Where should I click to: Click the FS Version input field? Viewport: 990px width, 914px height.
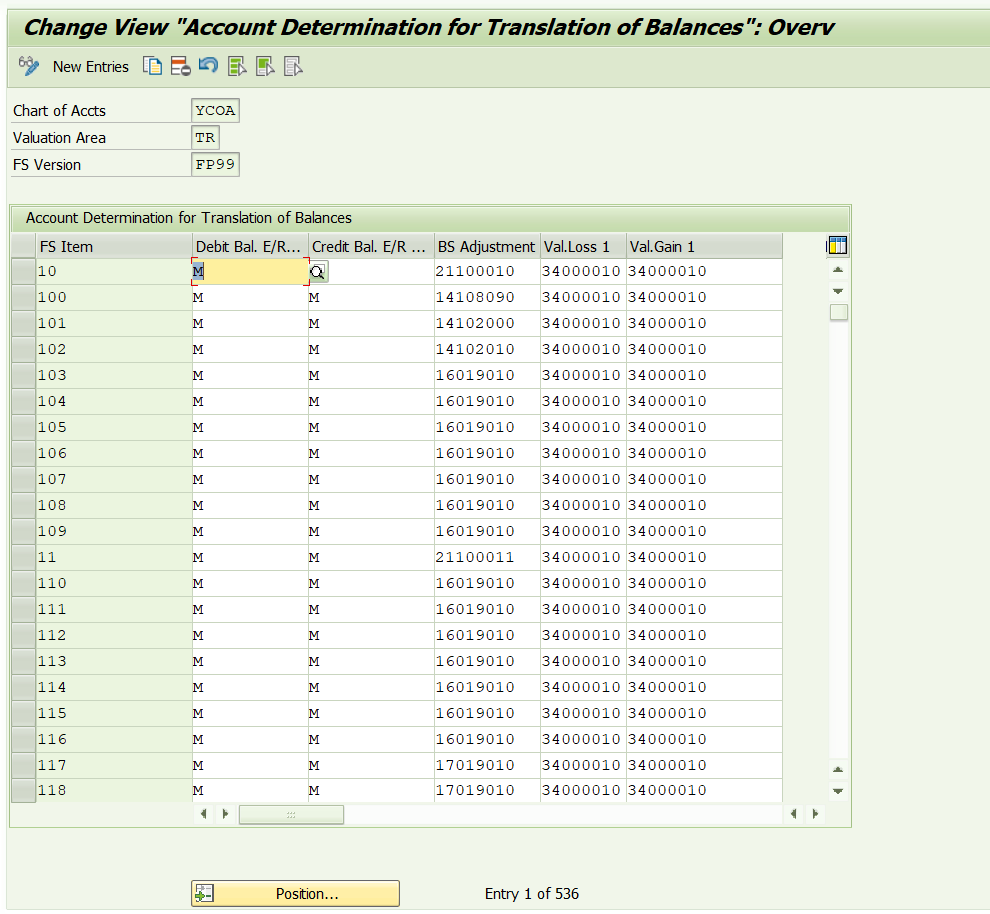(x=214, y=163)
